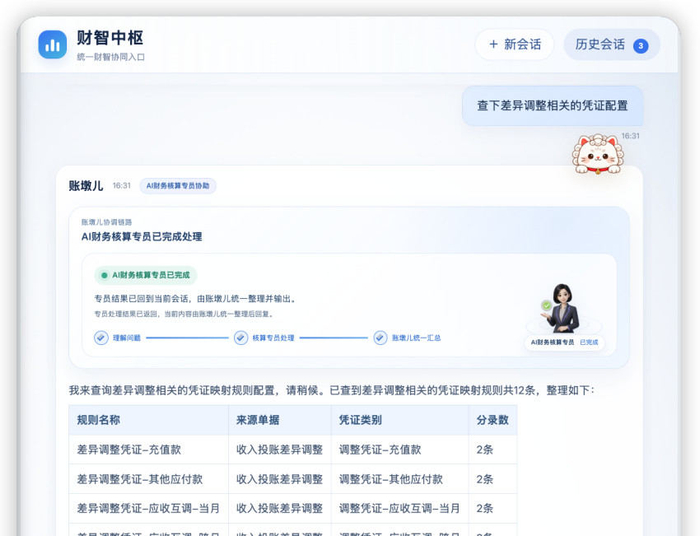Click the blue badge showing 3

[x=641, y=45]
